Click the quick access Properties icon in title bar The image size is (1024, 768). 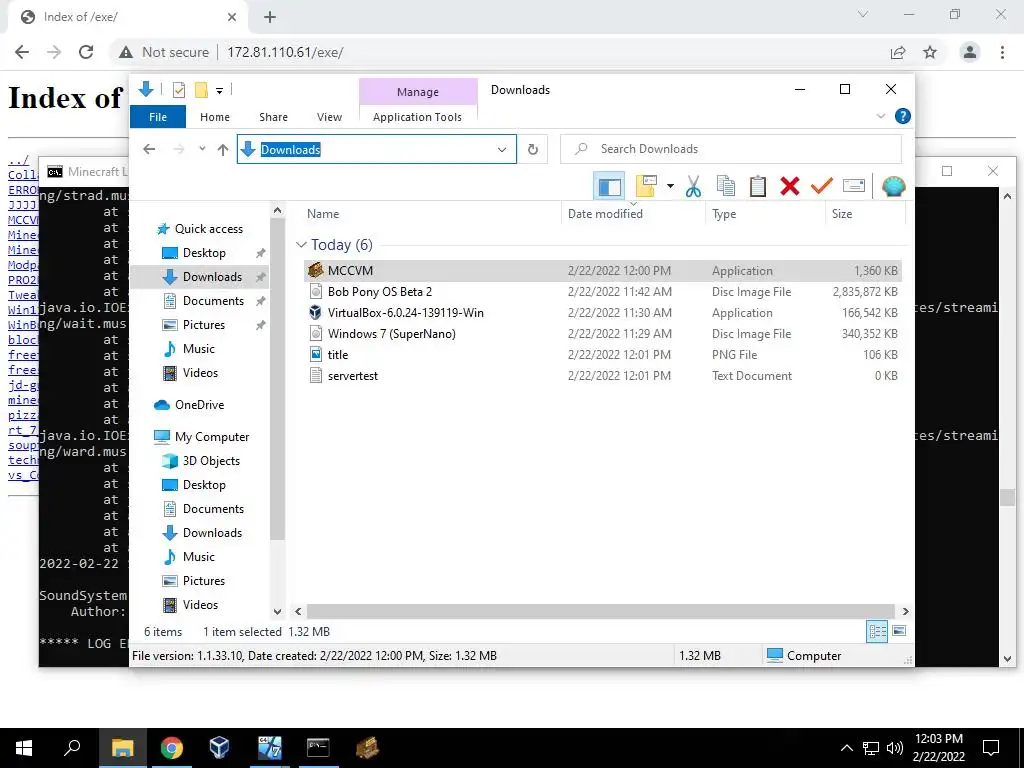point(178,90)
